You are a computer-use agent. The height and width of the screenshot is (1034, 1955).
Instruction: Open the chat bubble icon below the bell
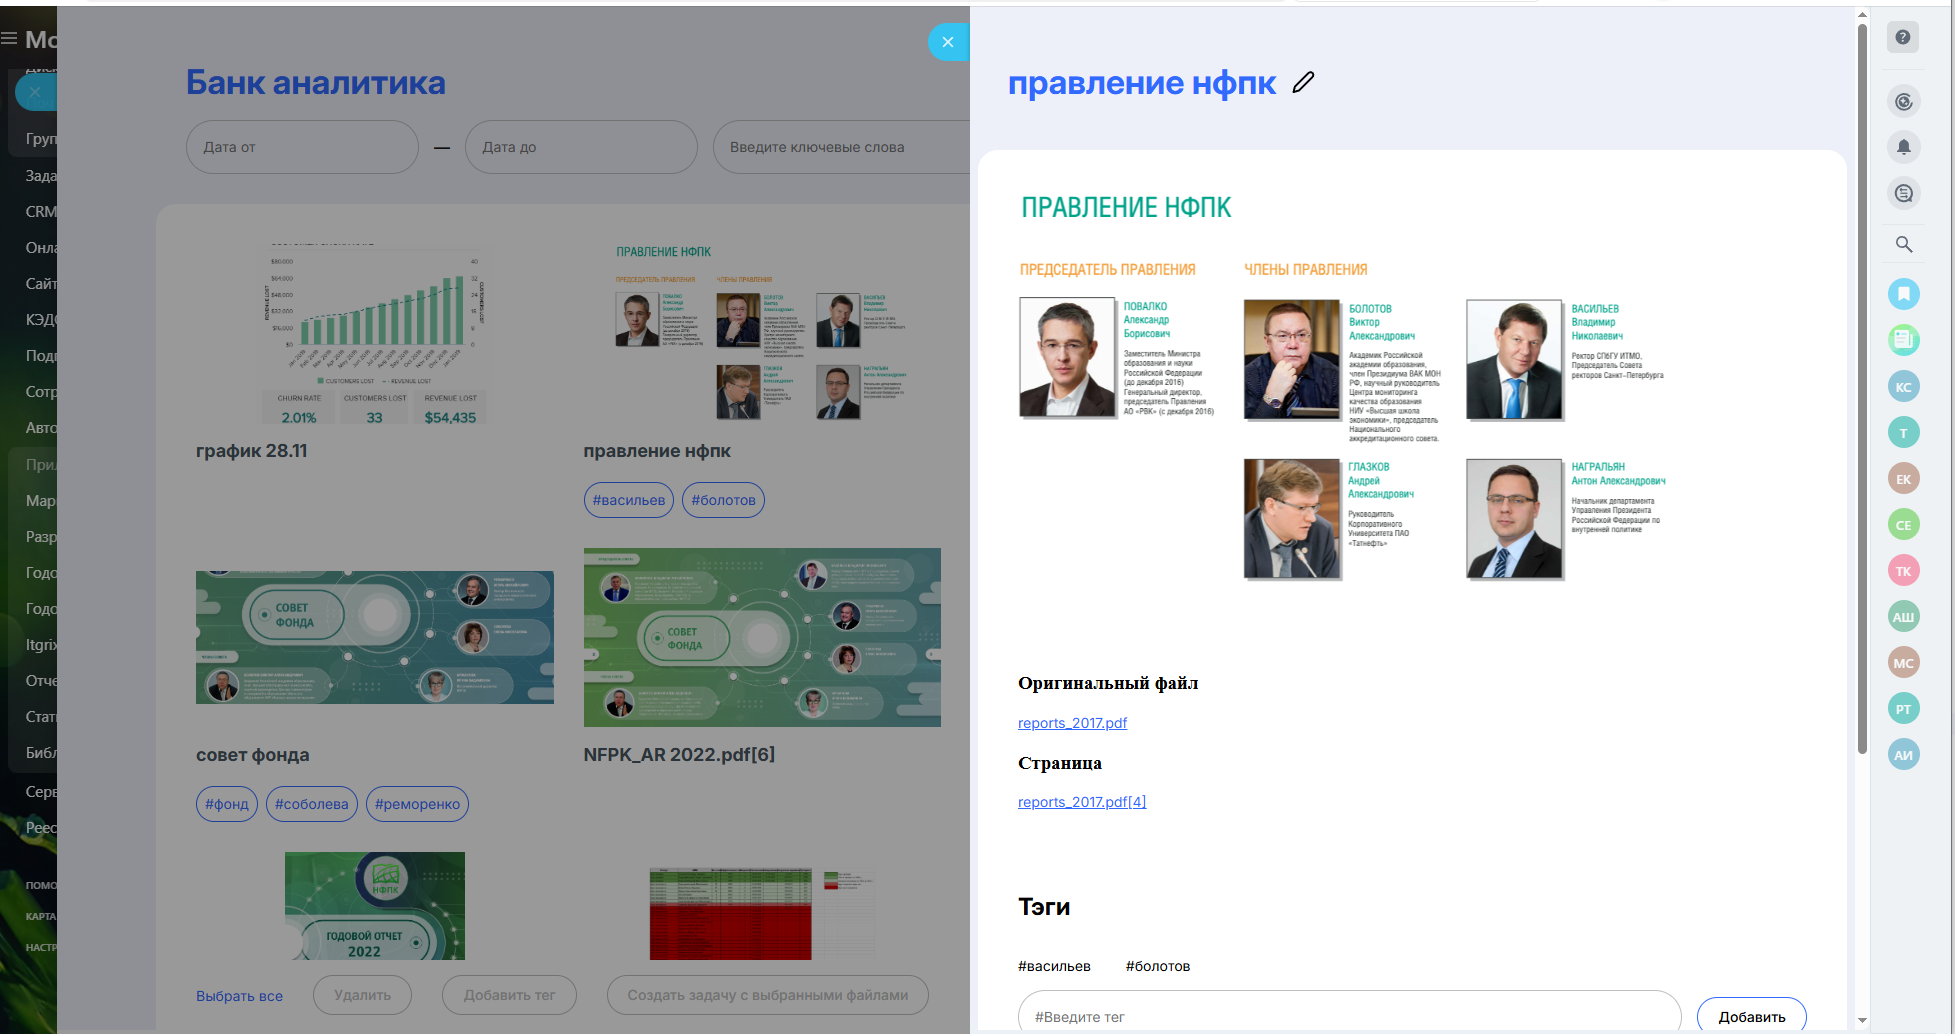click(x=1903, y=193)
